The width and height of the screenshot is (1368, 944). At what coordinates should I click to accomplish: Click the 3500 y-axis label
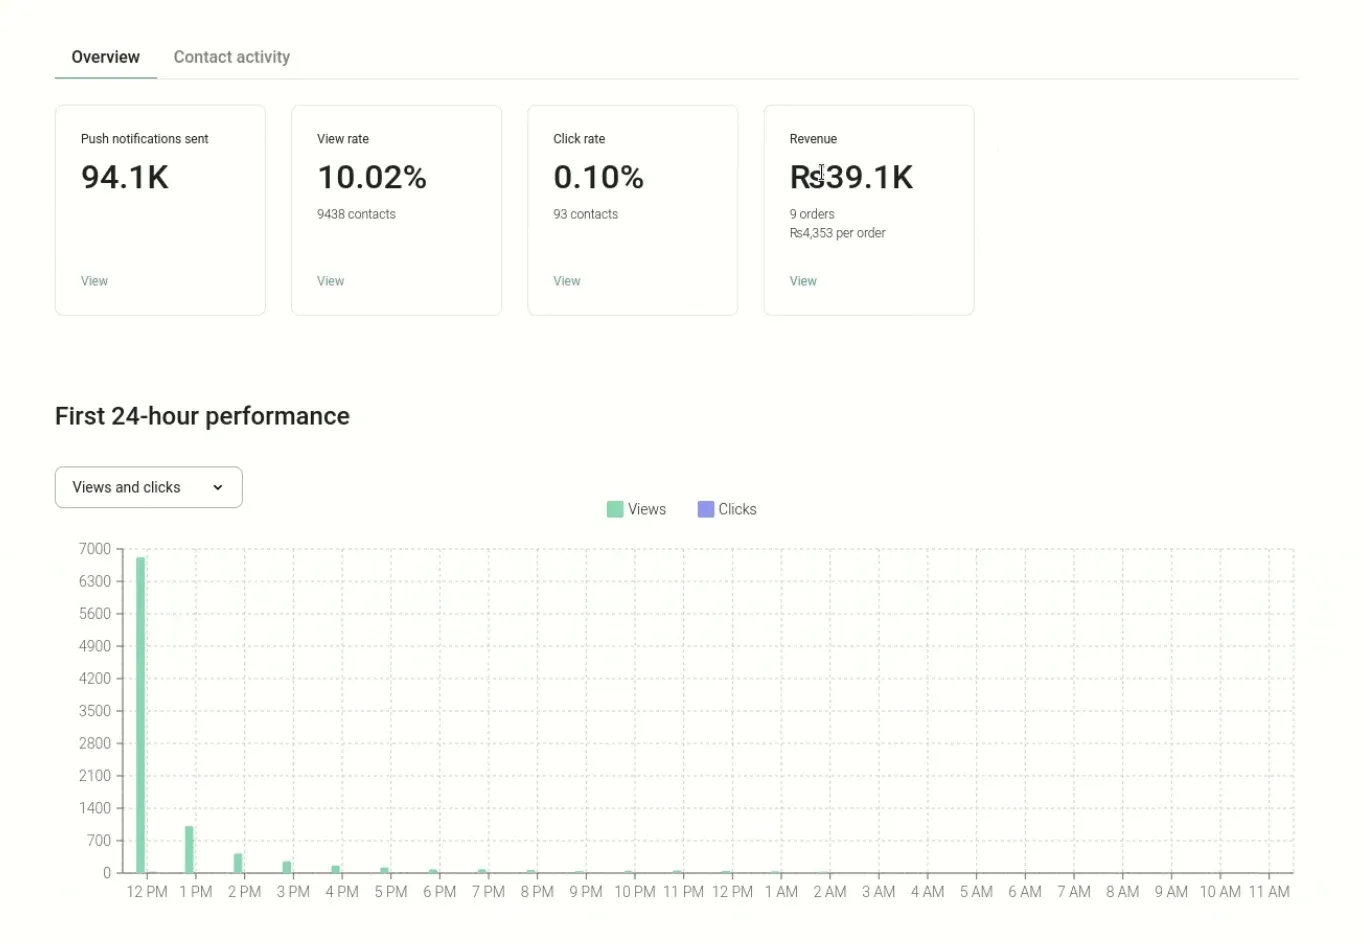pos(95,711)
